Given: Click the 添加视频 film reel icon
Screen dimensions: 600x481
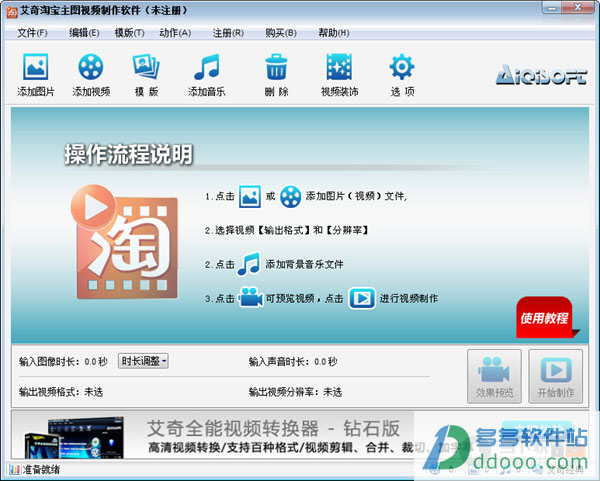Looking at the screenshot, I should tap(91, 67).
